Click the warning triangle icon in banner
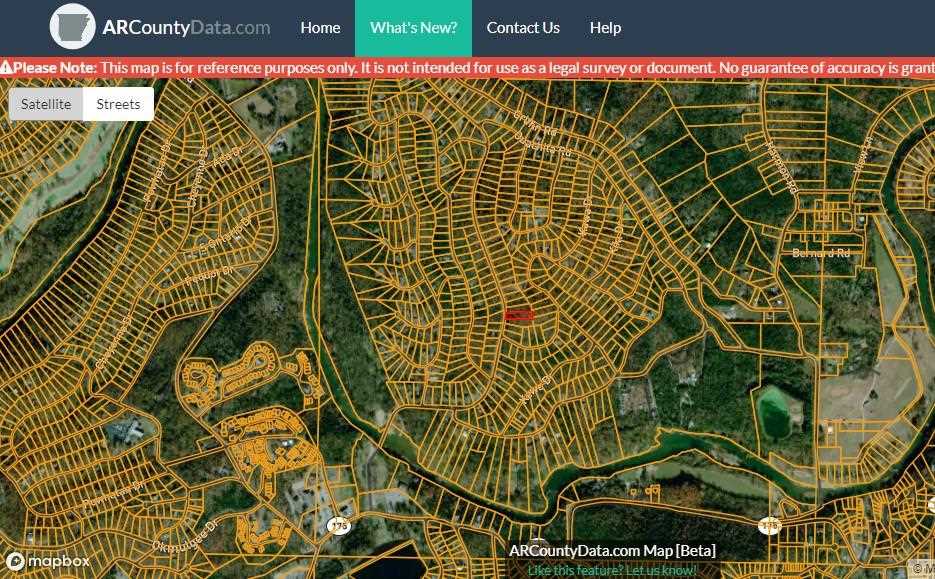Screen dimensions: 935x579 click(x=6, y=68)
